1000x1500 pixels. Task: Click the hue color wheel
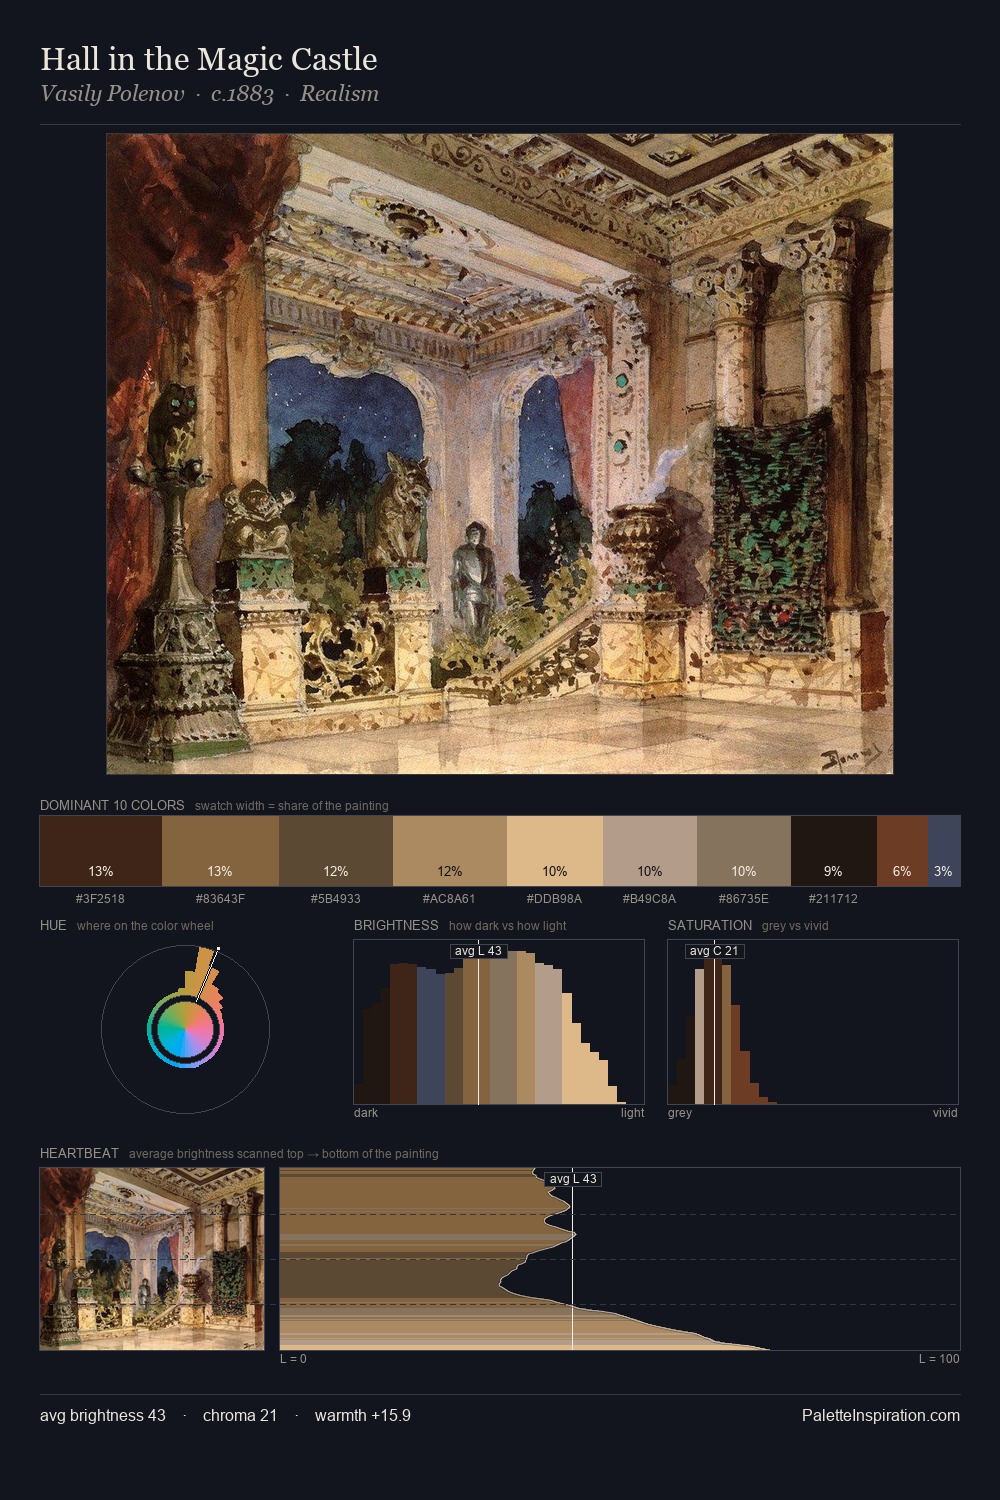tap(185, 1029)
